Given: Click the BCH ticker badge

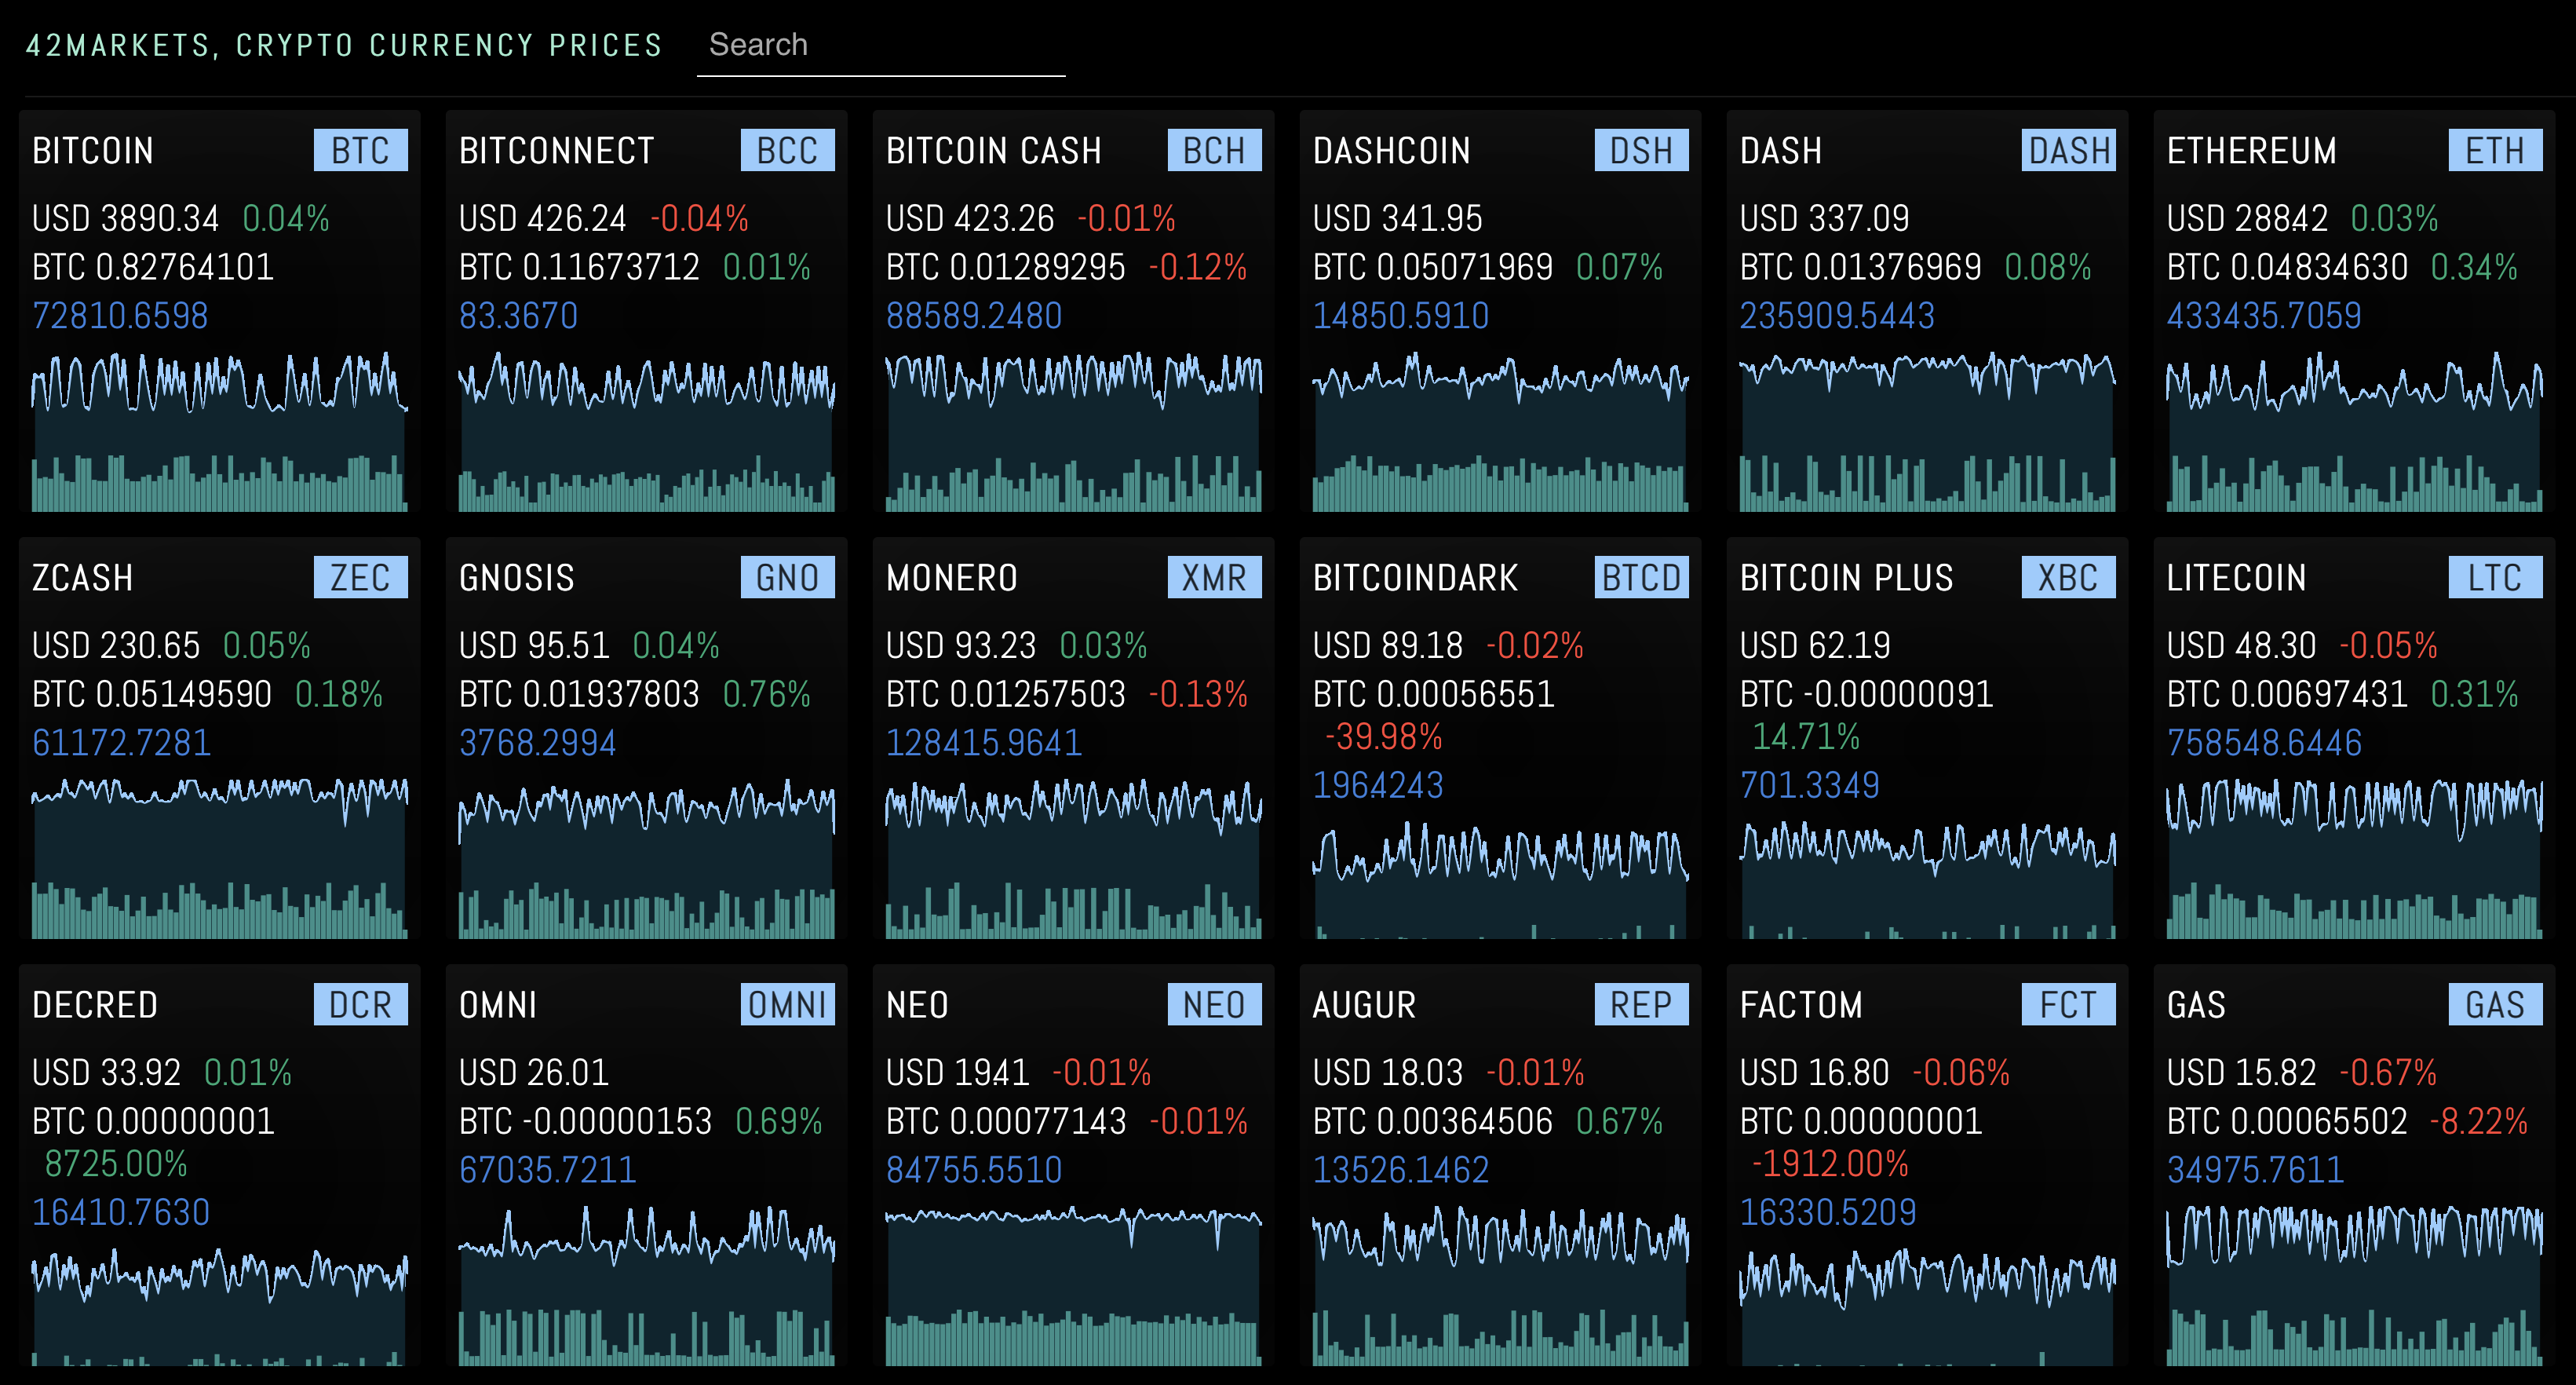Looking at the screenshot, I should point(1214,151).
